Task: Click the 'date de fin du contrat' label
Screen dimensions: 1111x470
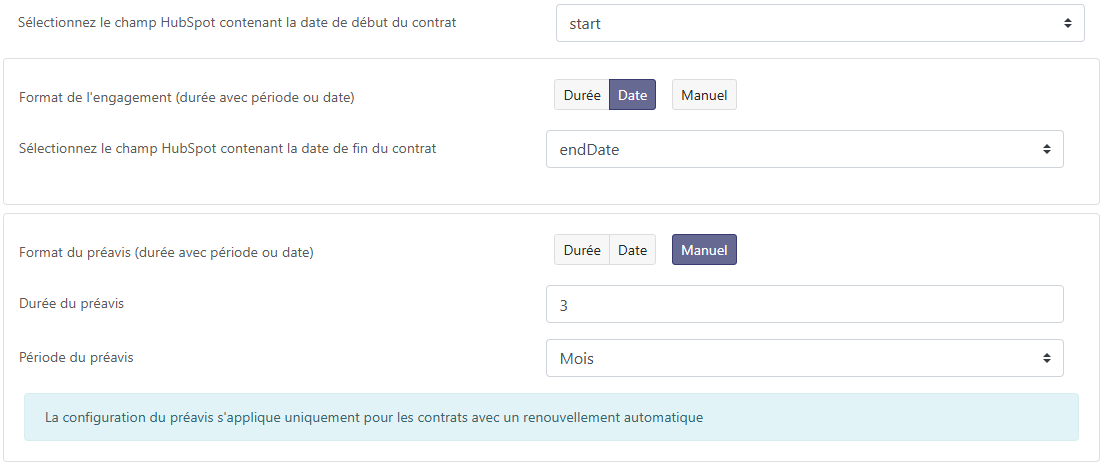Action: (227, 148)
